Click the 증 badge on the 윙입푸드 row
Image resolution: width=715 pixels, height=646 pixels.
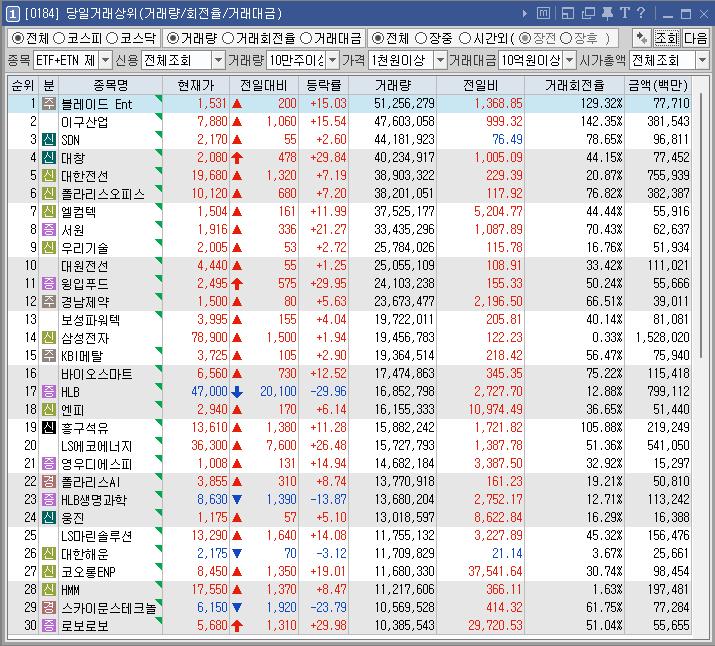coord(49,284)
